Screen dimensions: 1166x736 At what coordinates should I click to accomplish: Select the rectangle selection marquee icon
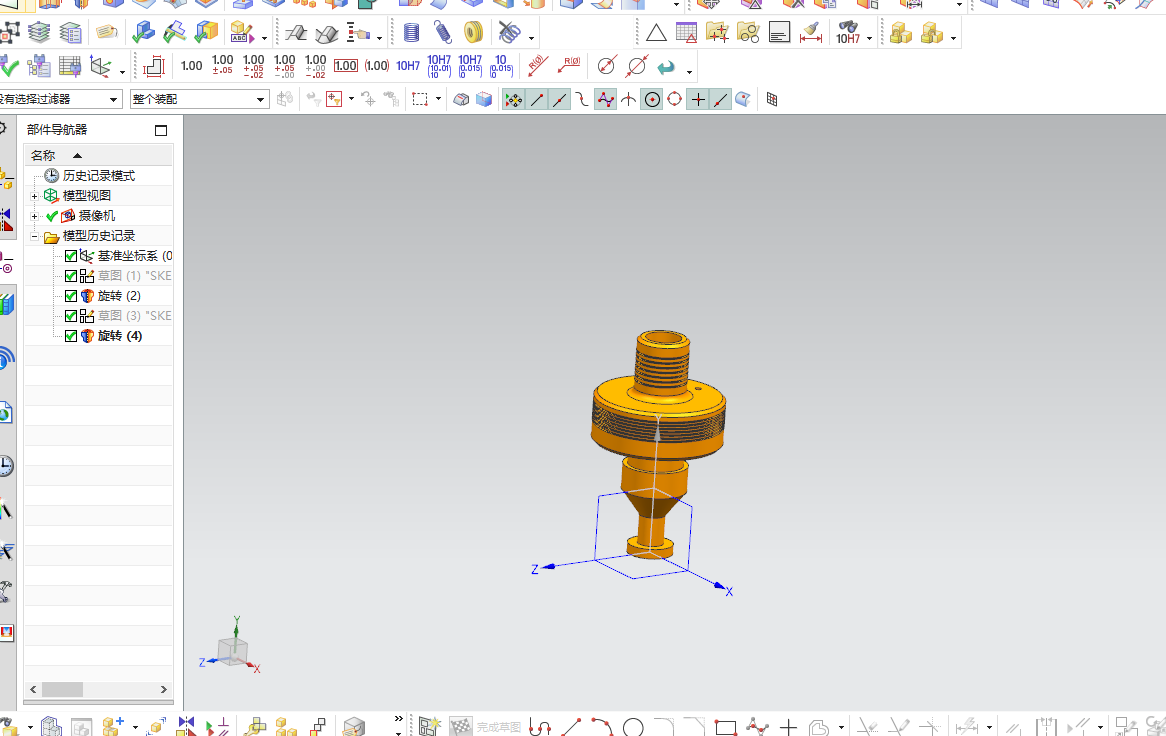point(420,100)
